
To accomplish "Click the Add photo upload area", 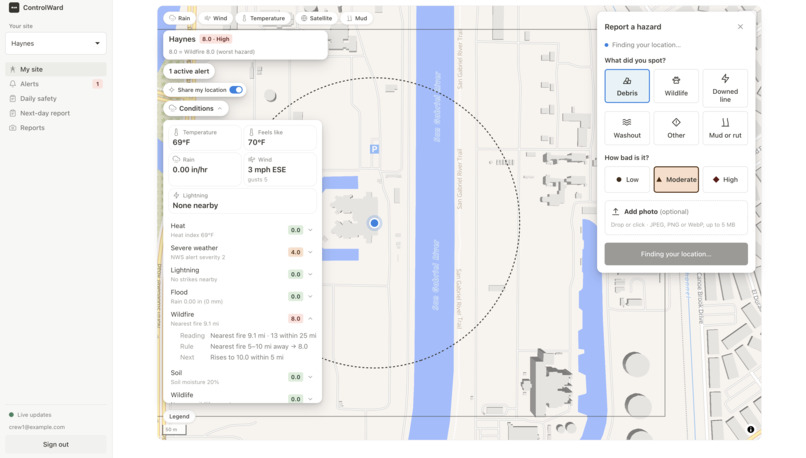I will tap(676, 217).
